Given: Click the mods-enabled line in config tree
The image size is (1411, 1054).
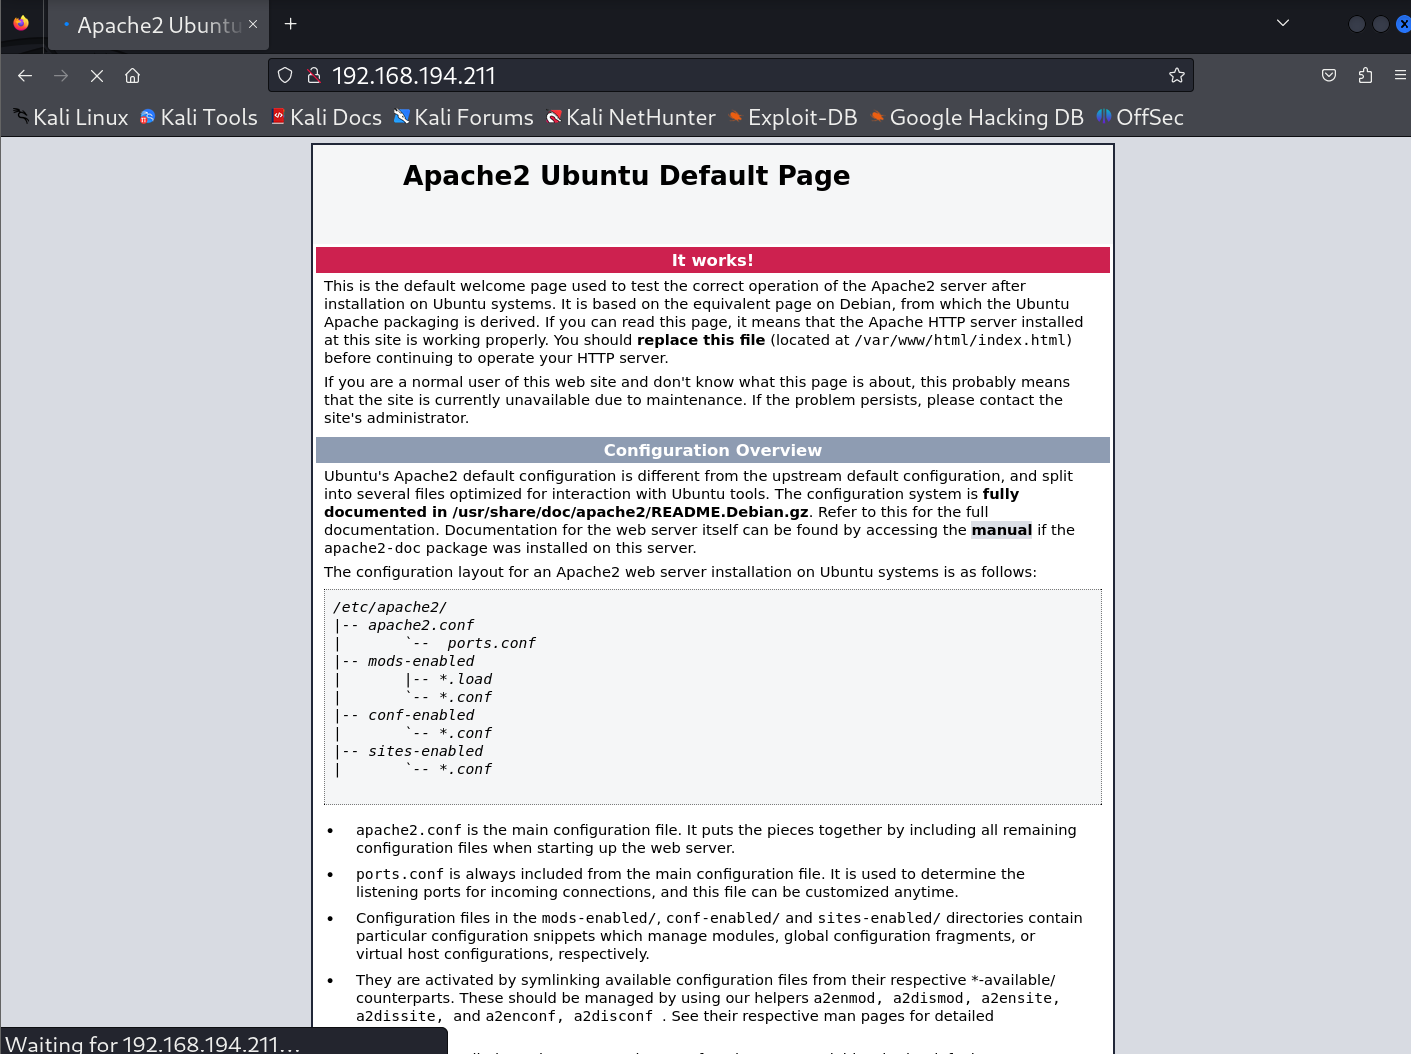Looking at the screenshot, I should [421, 661].
